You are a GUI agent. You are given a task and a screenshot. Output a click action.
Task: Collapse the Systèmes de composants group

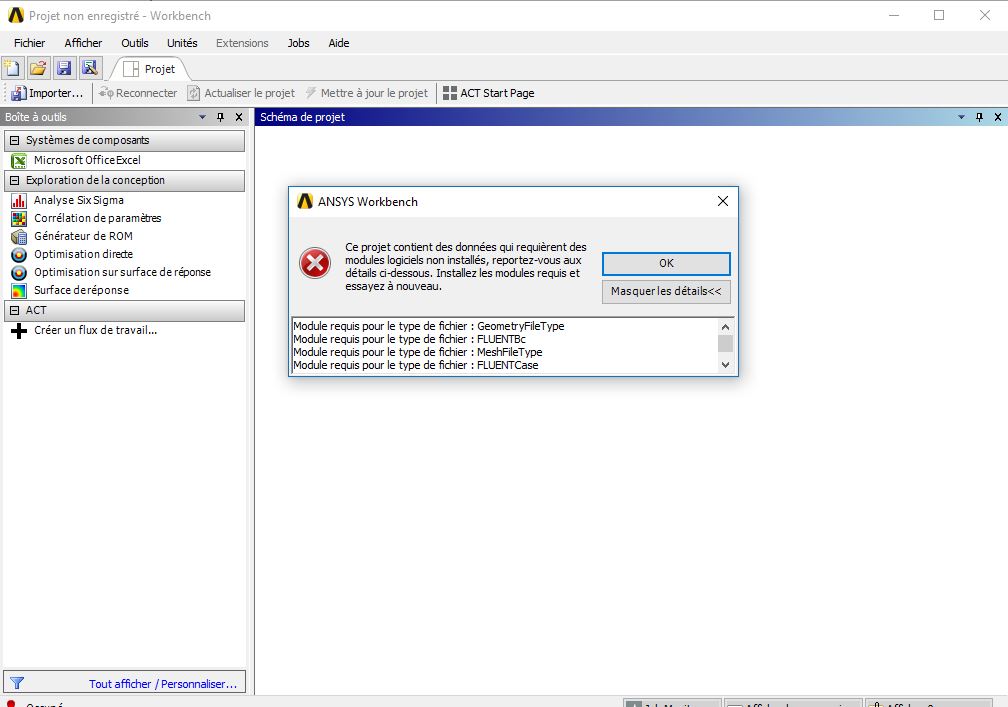(x=15, y=140)
